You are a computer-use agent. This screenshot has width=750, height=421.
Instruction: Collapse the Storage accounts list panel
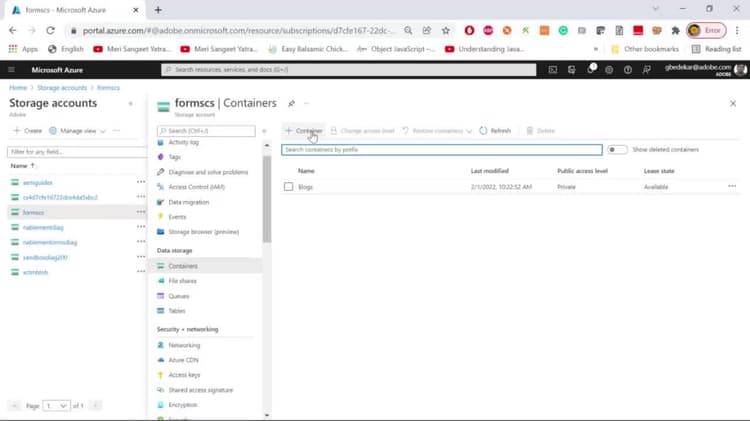pos(131,103)
